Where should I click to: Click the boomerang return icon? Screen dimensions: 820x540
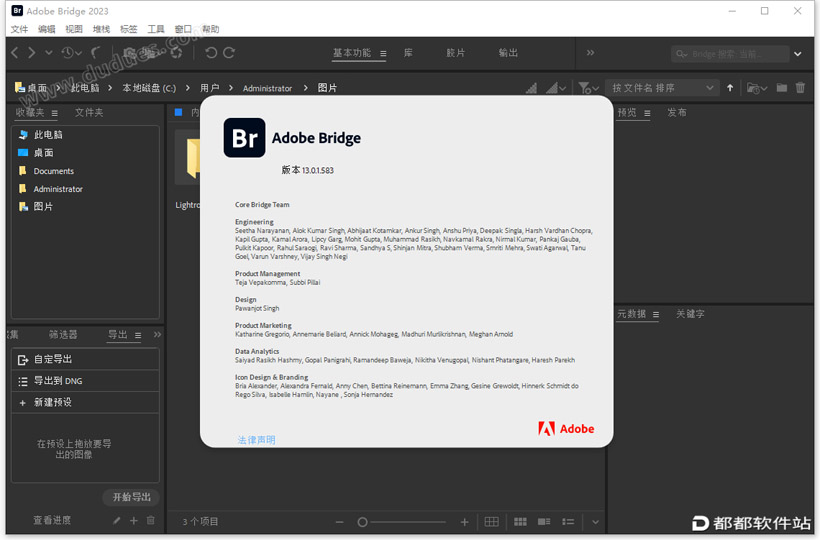[x=96, y=53]
